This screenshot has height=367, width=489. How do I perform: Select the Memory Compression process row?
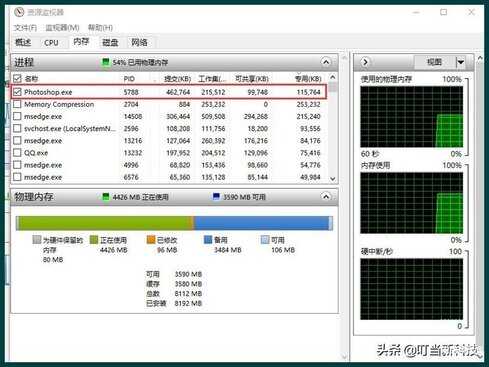click(x=169, y=104)
